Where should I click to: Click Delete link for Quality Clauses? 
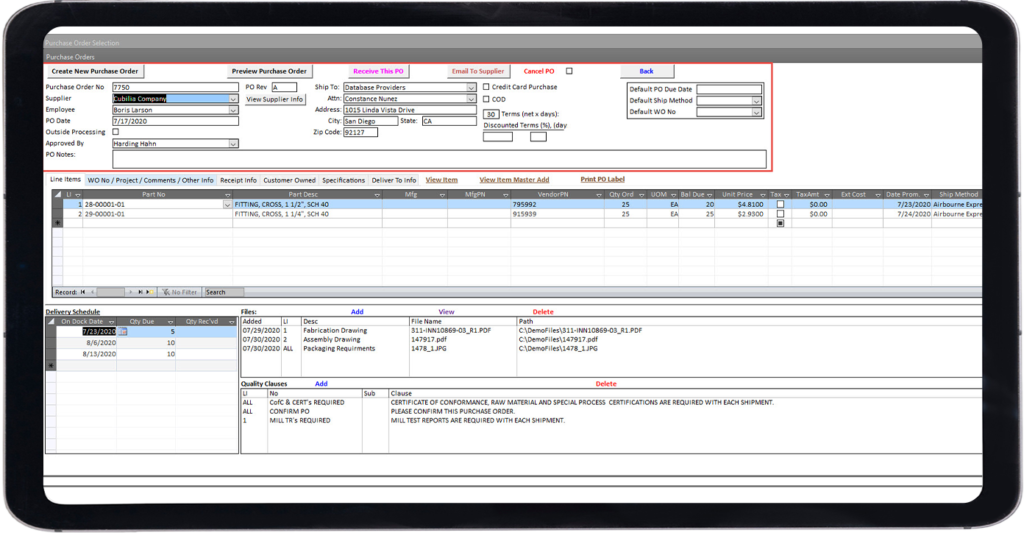click(605, 383)
